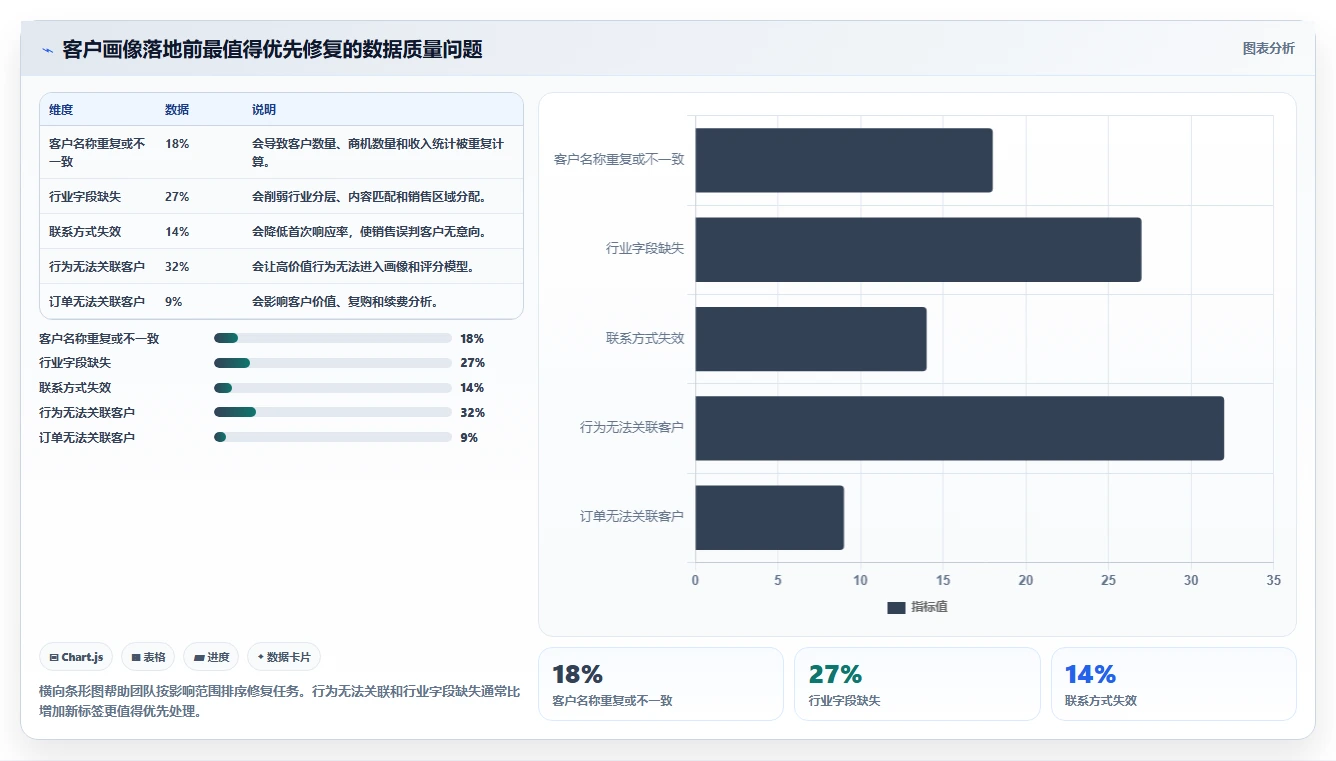Click the 18% data card
This screenshot has width=1336, height=761.
coord(661,684)
